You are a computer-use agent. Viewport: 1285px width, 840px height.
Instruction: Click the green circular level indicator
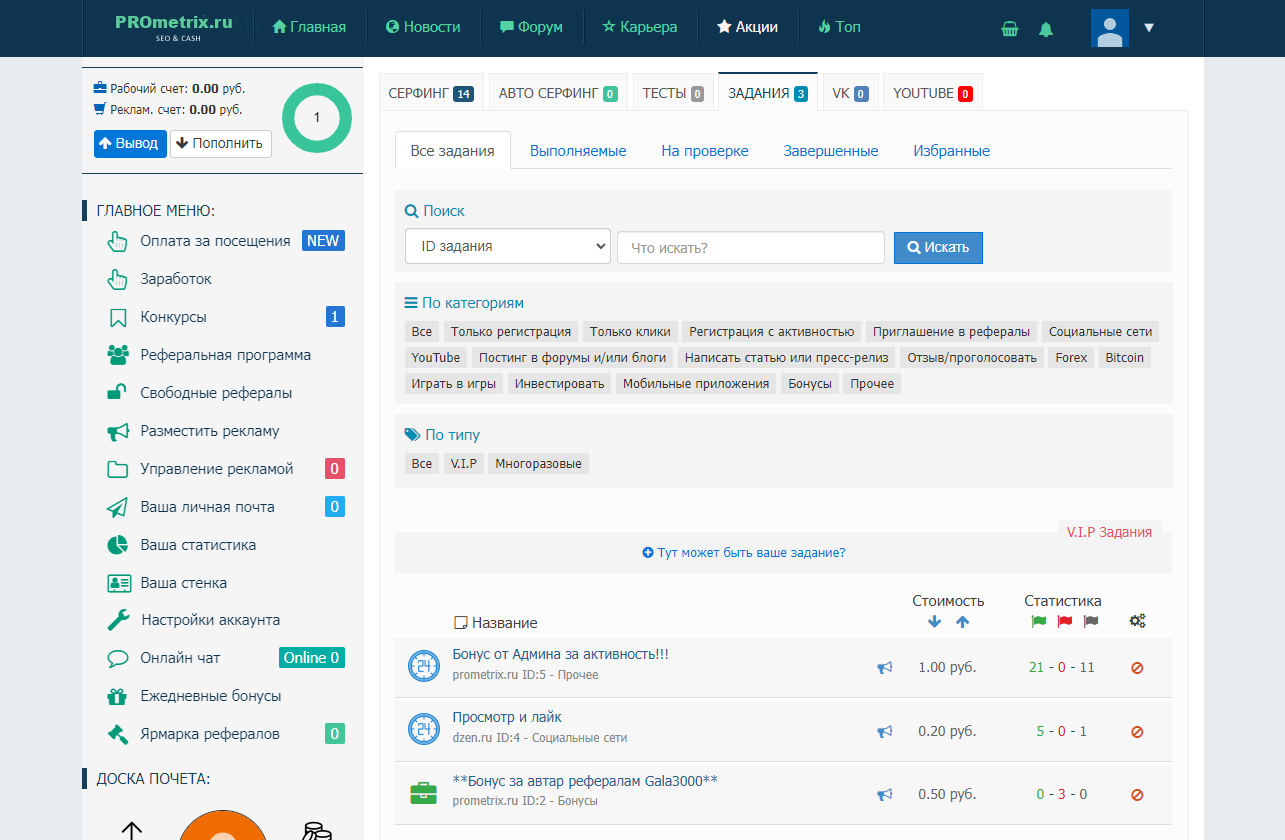[x=317, y=118]
